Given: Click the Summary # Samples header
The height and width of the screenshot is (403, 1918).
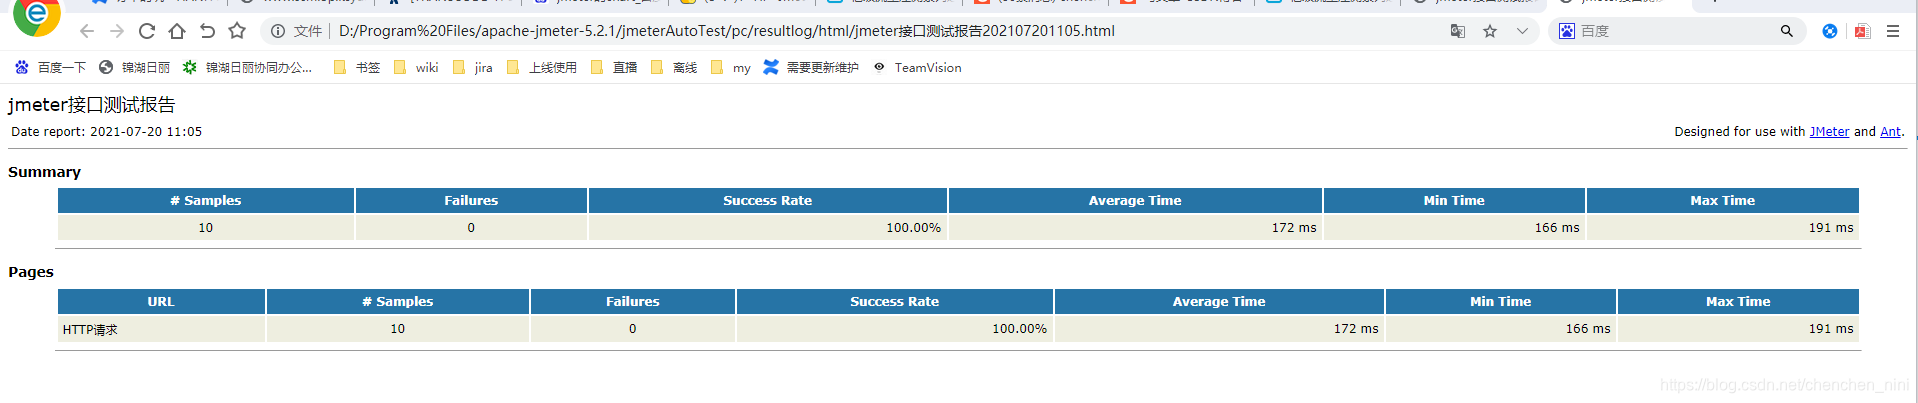Looking at the screenshot, I should click(x=206, y=200).
